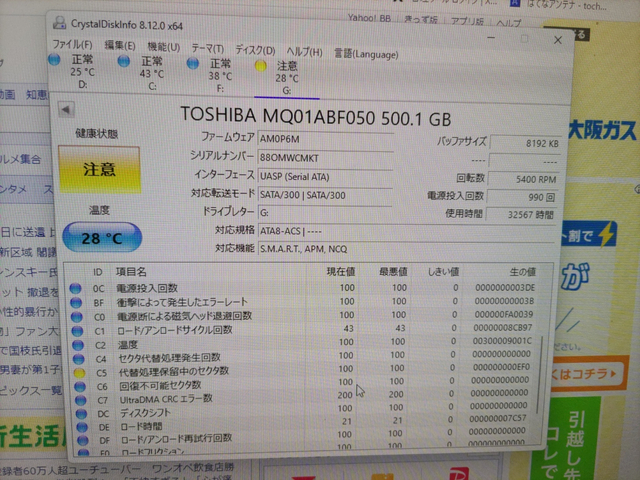Click the blue status icon for row BF
Image resolution: width=640 pixels, height=480 pixels.
[76, 302]
